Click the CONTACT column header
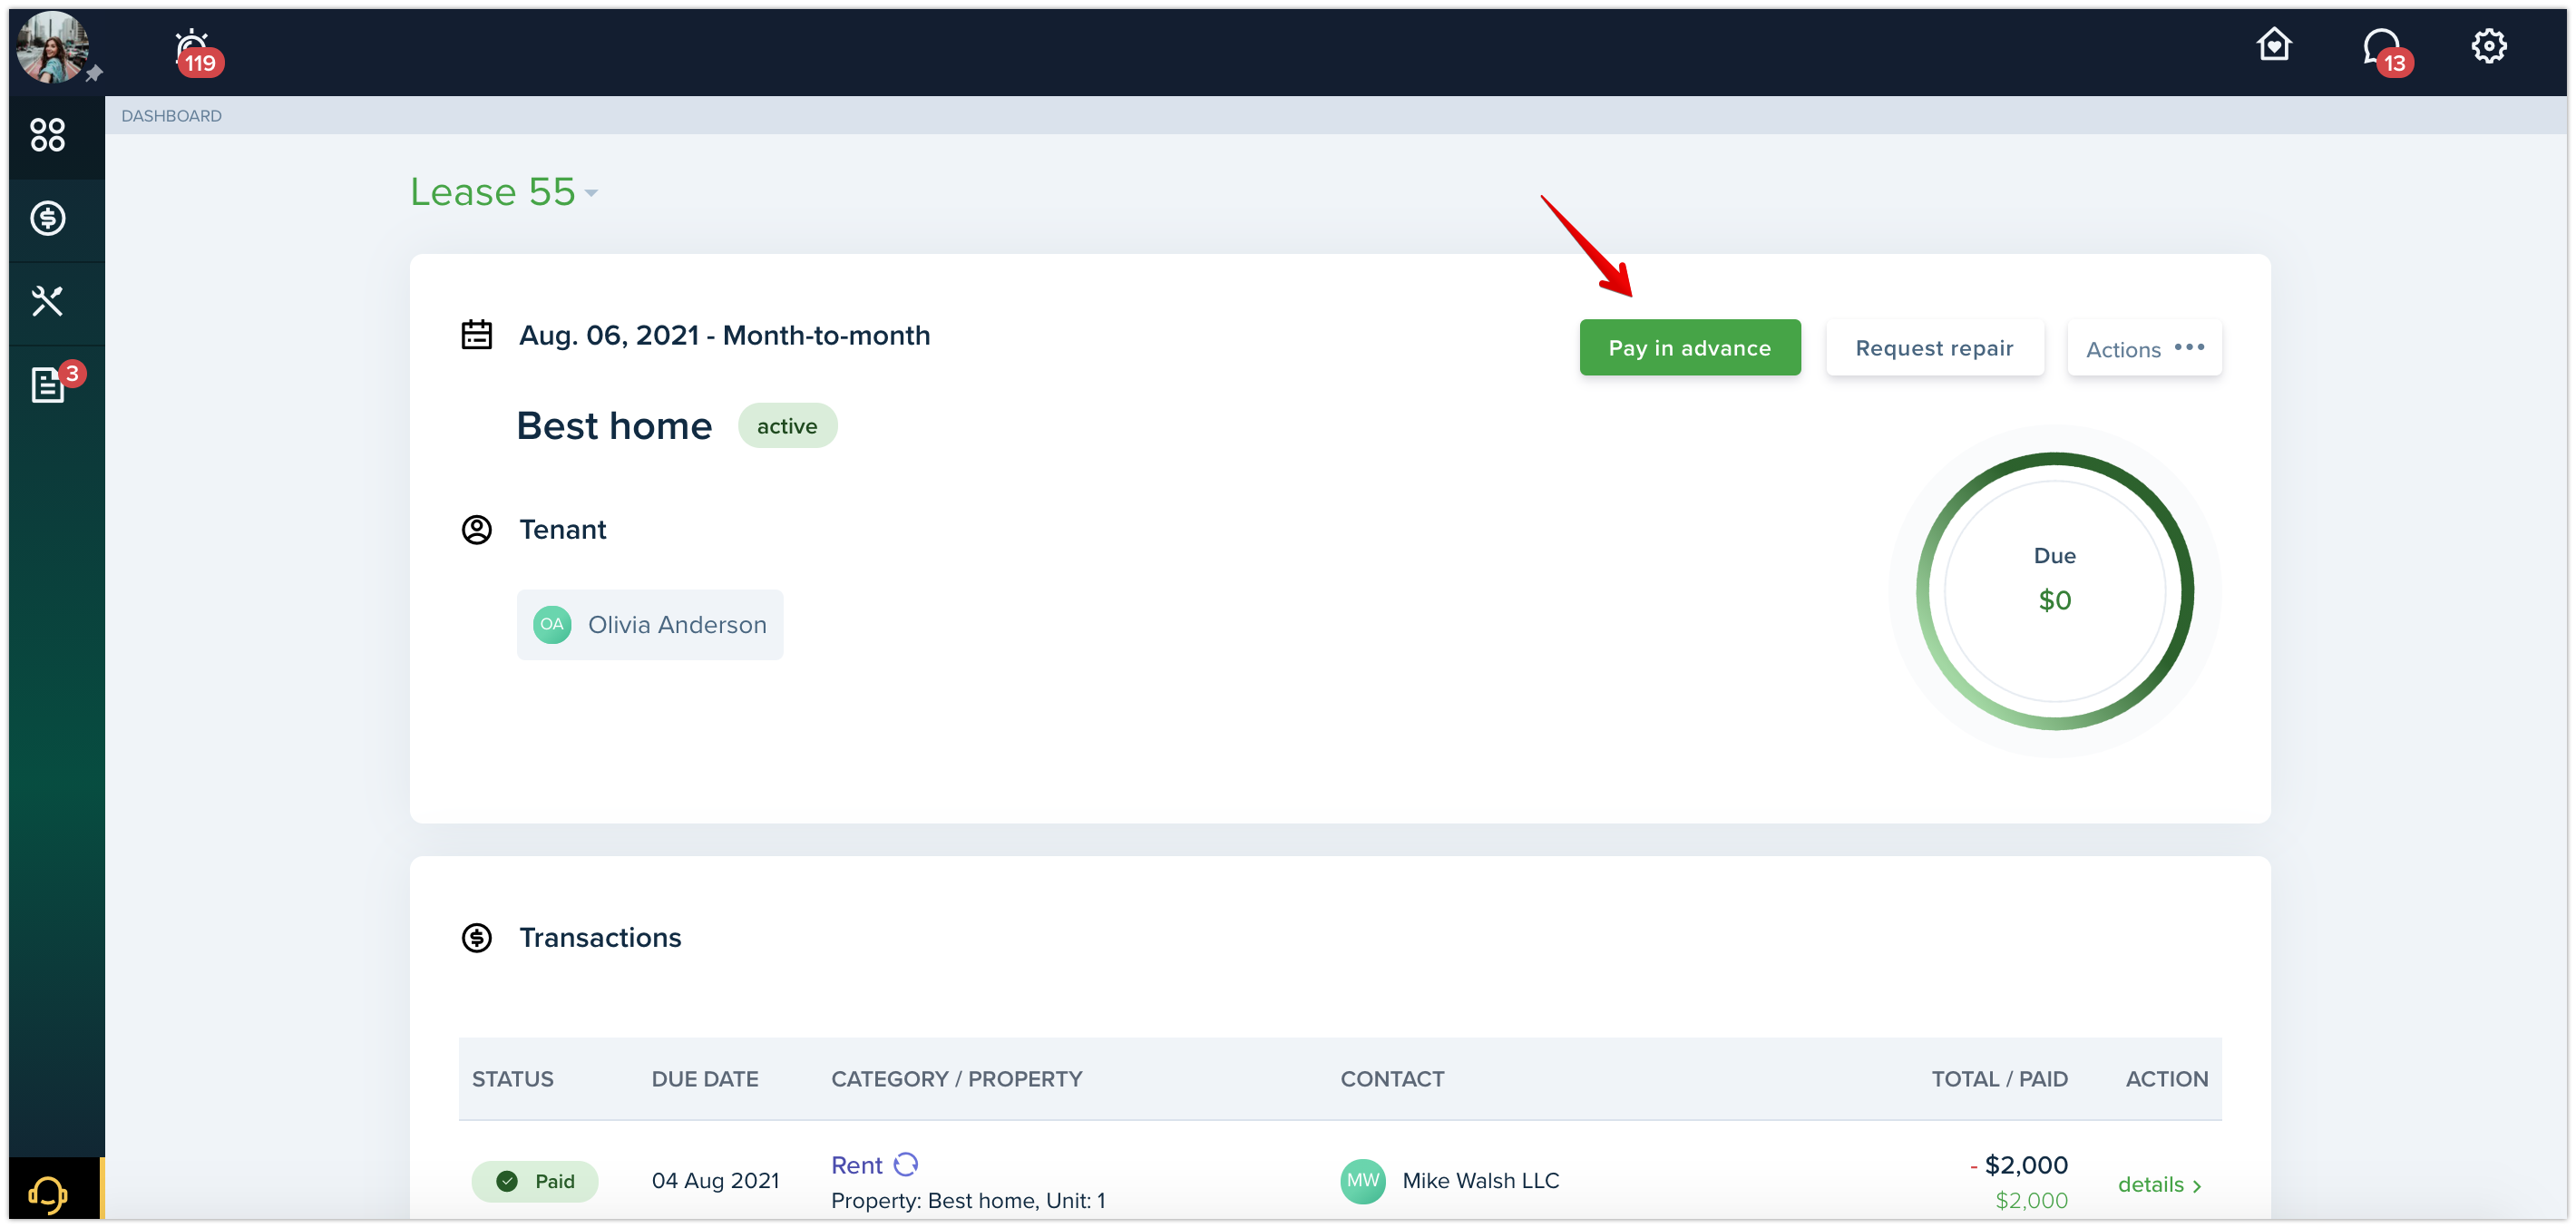The image size is (2576, 1228). coord(1391,1078)
